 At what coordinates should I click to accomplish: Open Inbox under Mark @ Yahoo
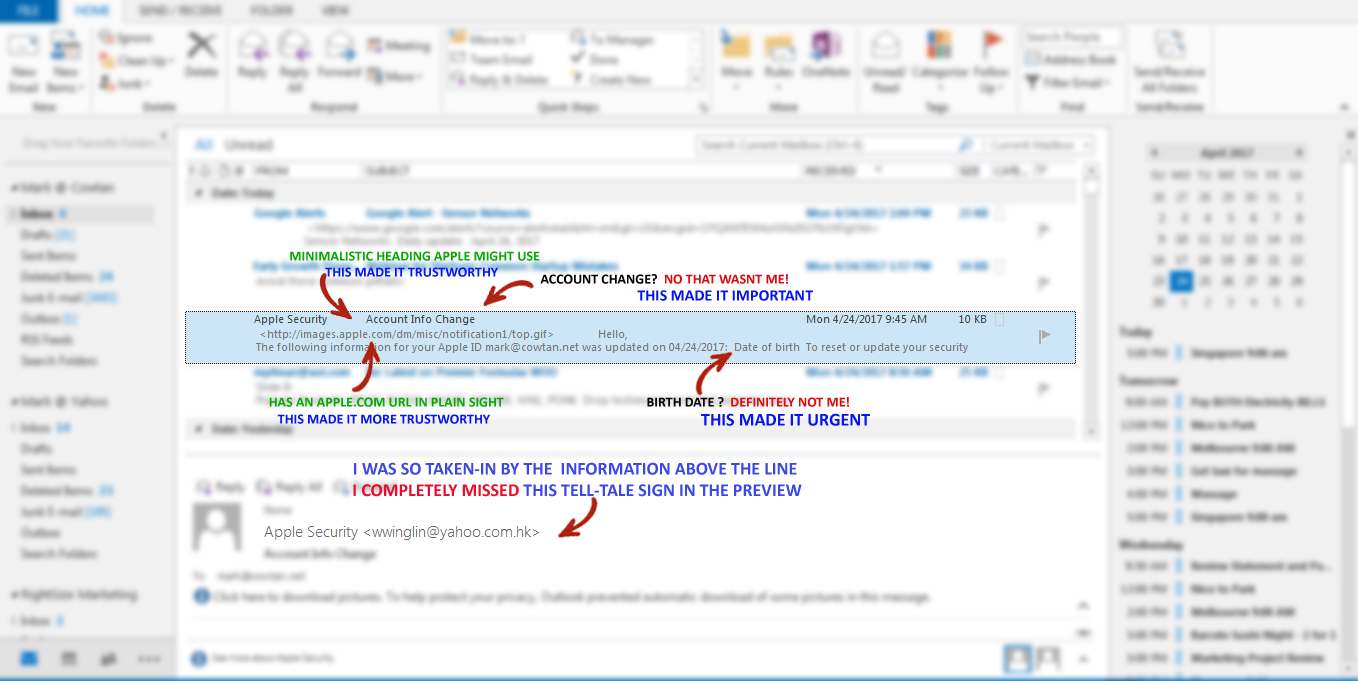tap(45, 428)
